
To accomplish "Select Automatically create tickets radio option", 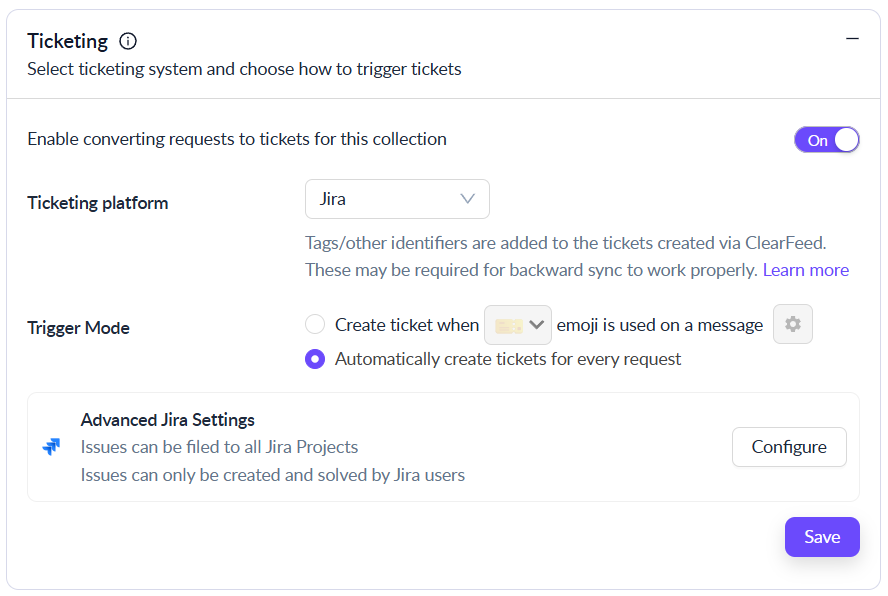I will [315, 359].
